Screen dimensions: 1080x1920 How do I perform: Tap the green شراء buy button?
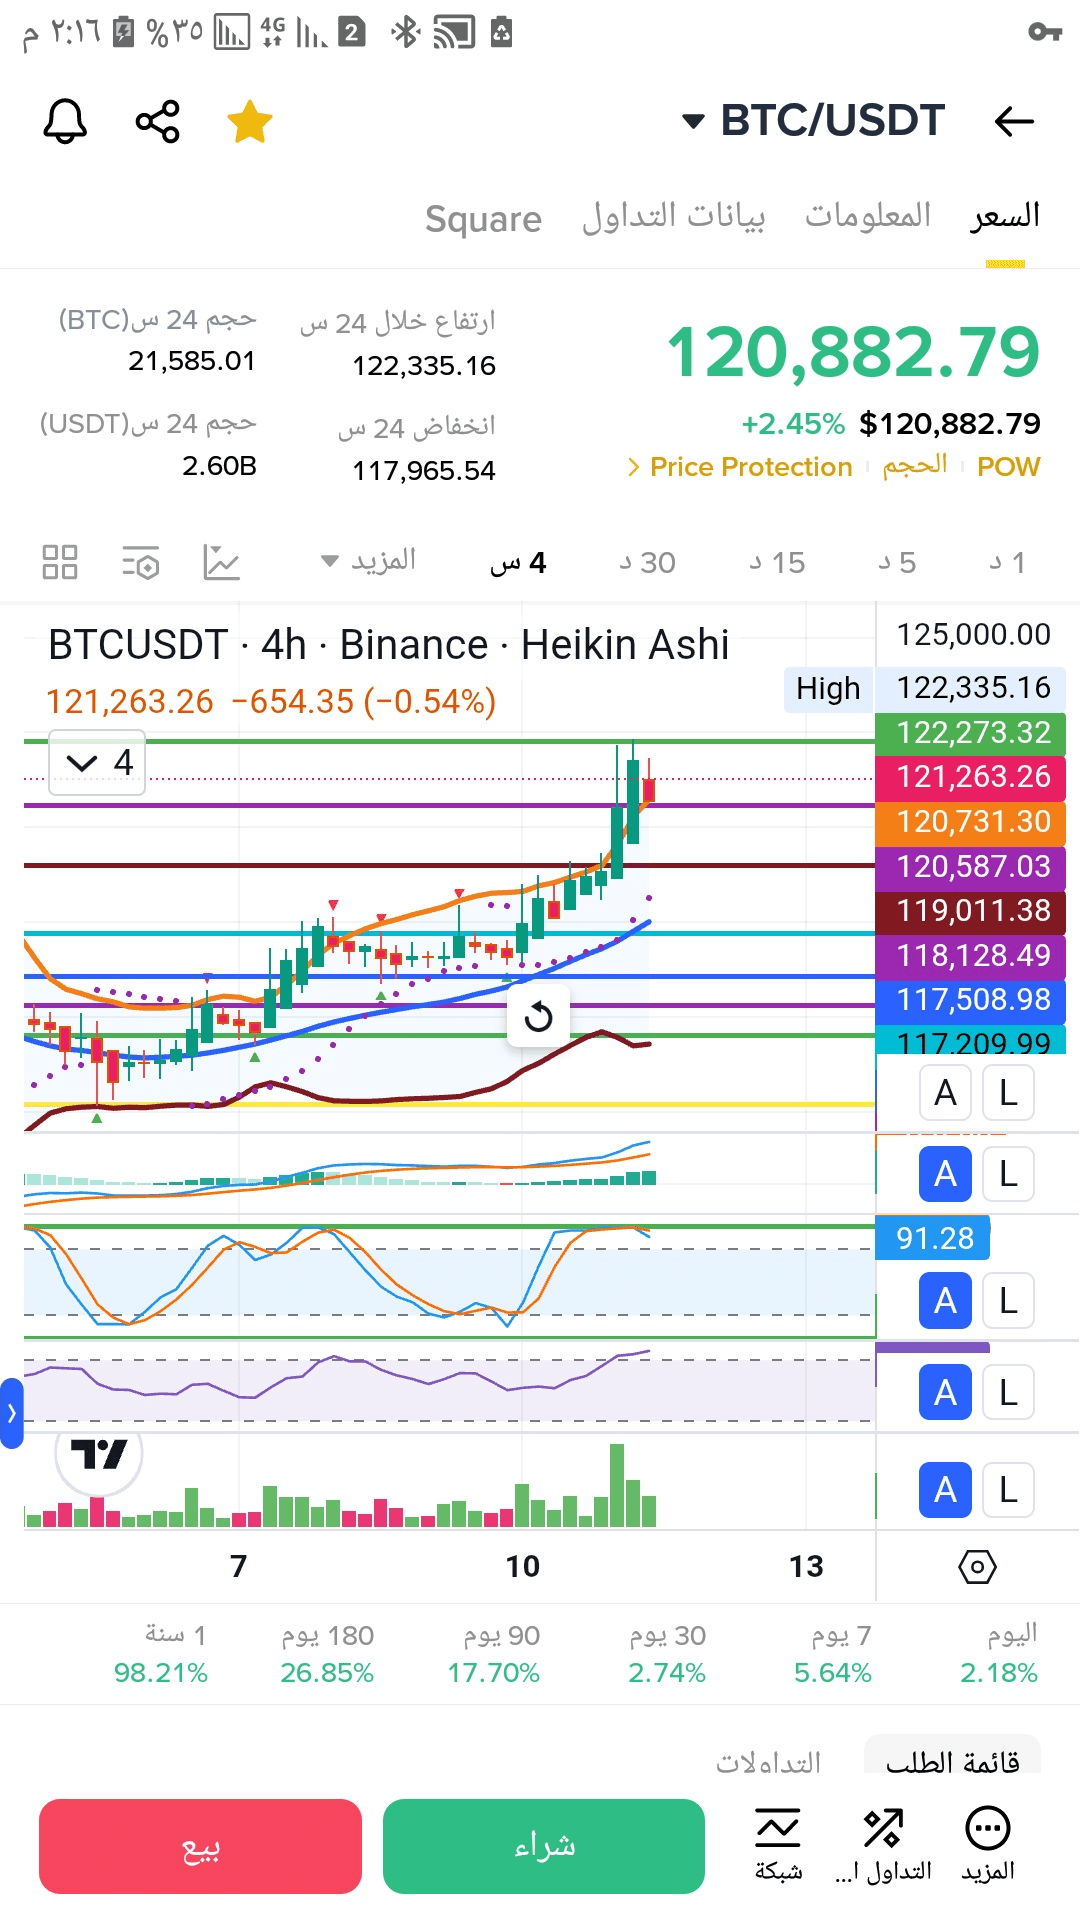click(544, 1846)
